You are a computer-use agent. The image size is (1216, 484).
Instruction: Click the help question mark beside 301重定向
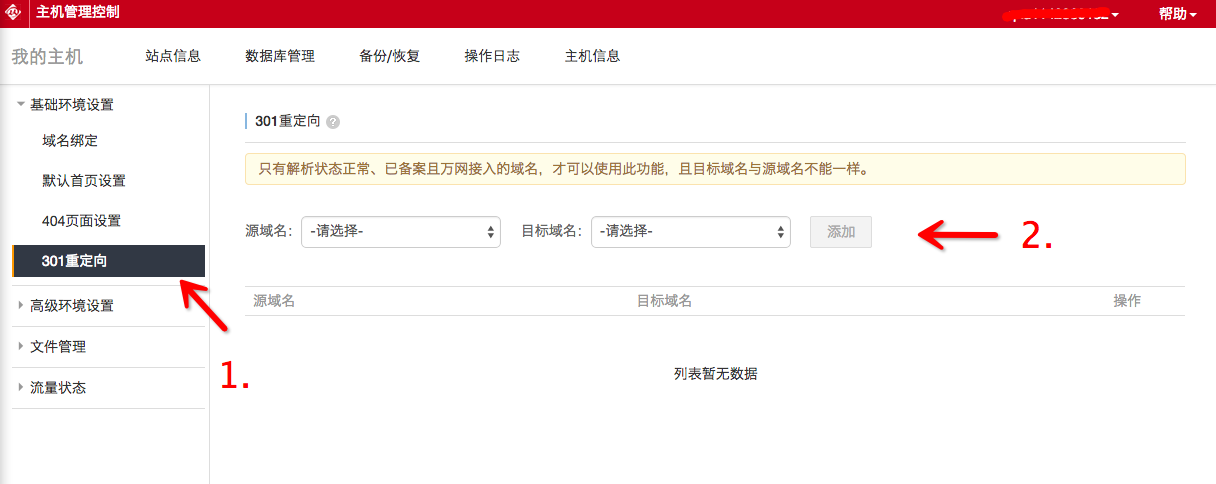click(x=333, y=122)
